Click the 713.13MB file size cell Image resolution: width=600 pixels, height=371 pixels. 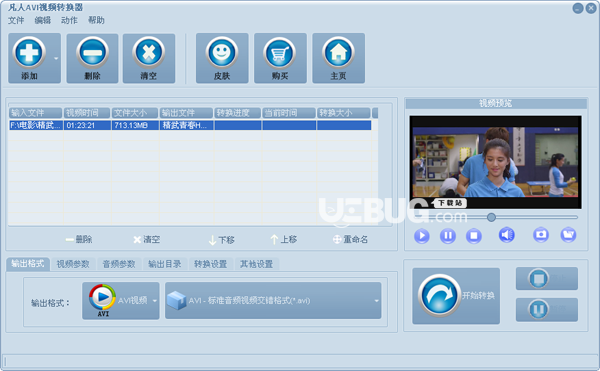(x=135, y=125)
